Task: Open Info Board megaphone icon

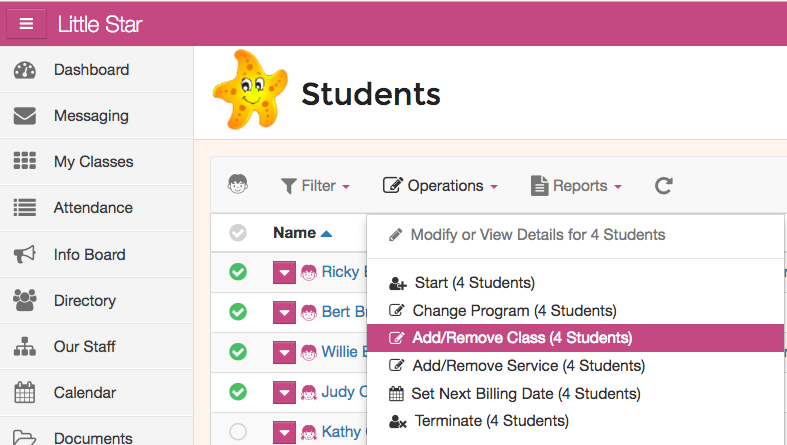Action: [x=25, y=255]
